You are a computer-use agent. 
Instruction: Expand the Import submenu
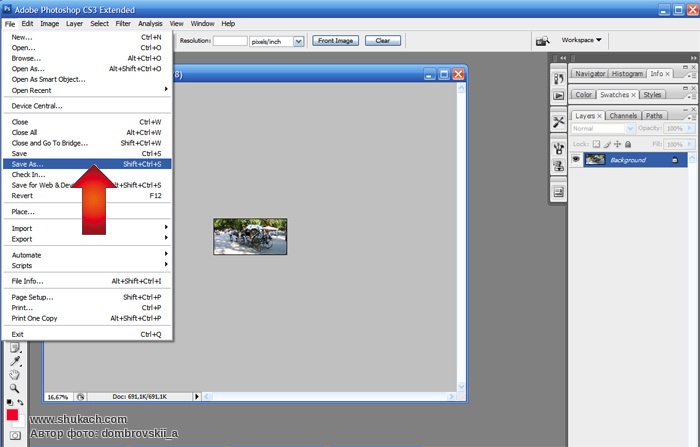[87, 228]
